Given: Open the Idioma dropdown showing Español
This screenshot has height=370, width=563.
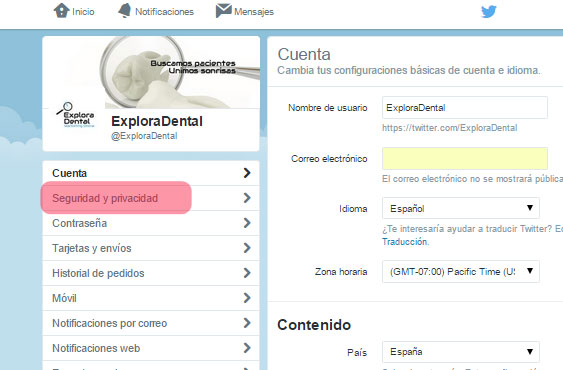Looking at the screenshot, I should point(461,208).
